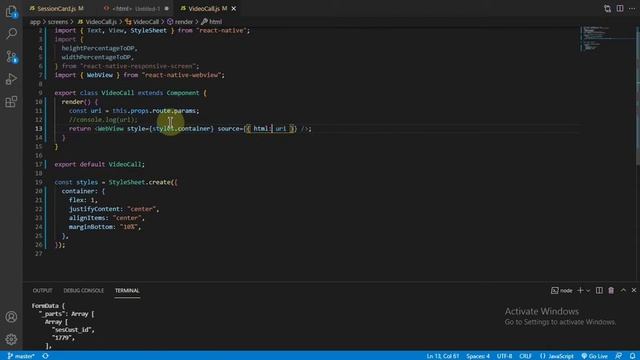This screenshot has width=640, height=360.
Task: Click the screens breadcrumb segment
Action: click(x=58, y=22)
